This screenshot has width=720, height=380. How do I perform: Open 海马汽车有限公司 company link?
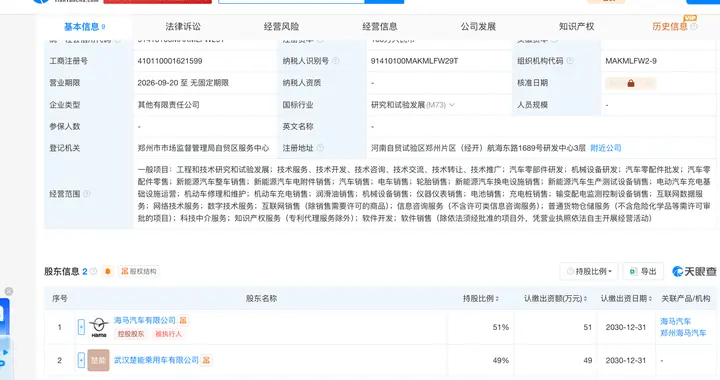click(145, 320)
